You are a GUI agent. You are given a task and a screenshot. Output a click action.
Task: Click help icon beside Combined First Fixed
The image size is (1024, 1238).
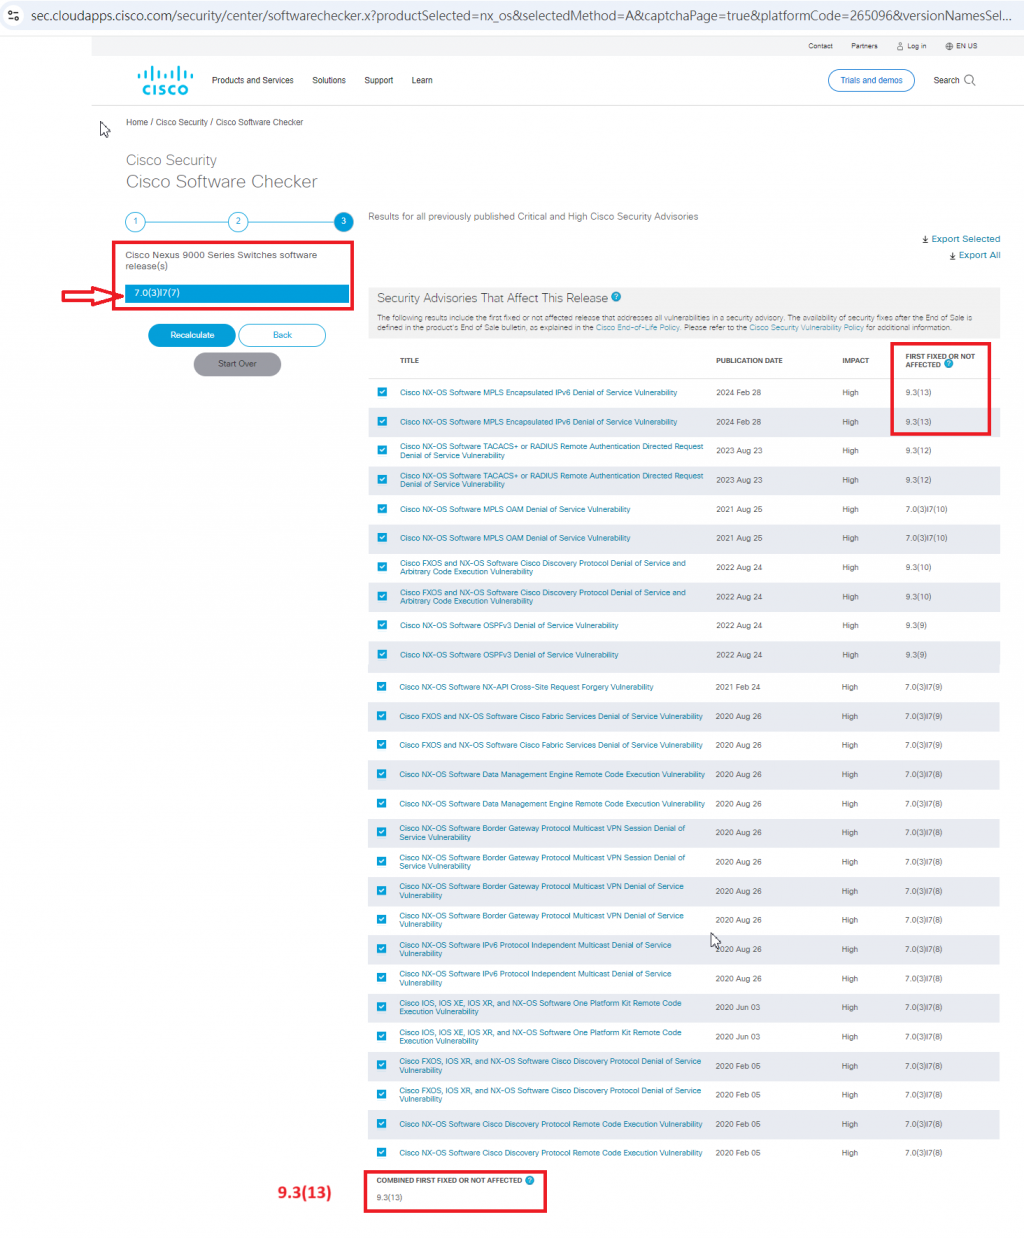coord(530,1180)
